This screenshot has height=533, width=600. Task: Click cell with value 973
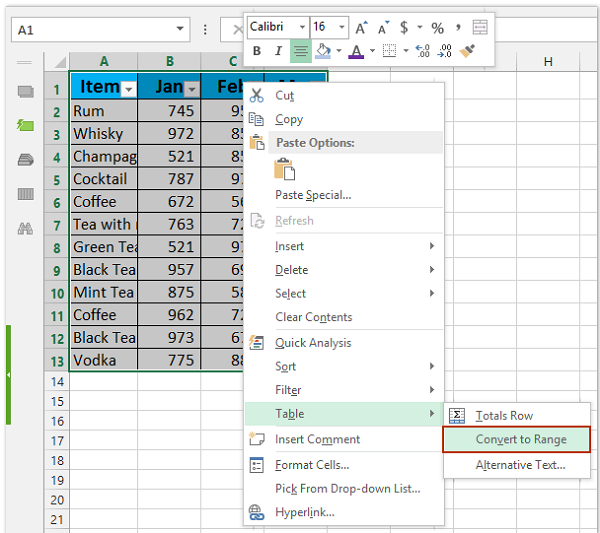coord(169,337)
